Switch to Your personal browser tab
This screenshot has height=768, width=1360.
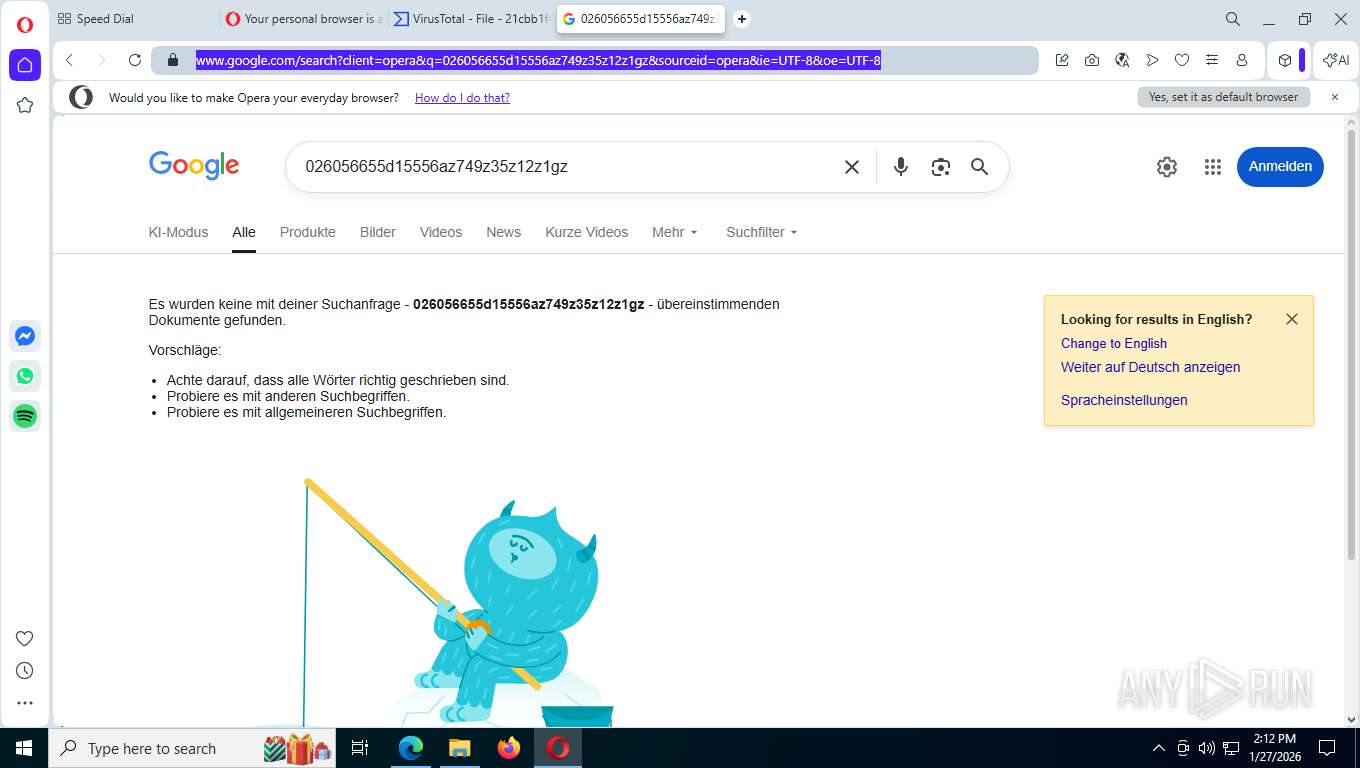click(304, 19)
